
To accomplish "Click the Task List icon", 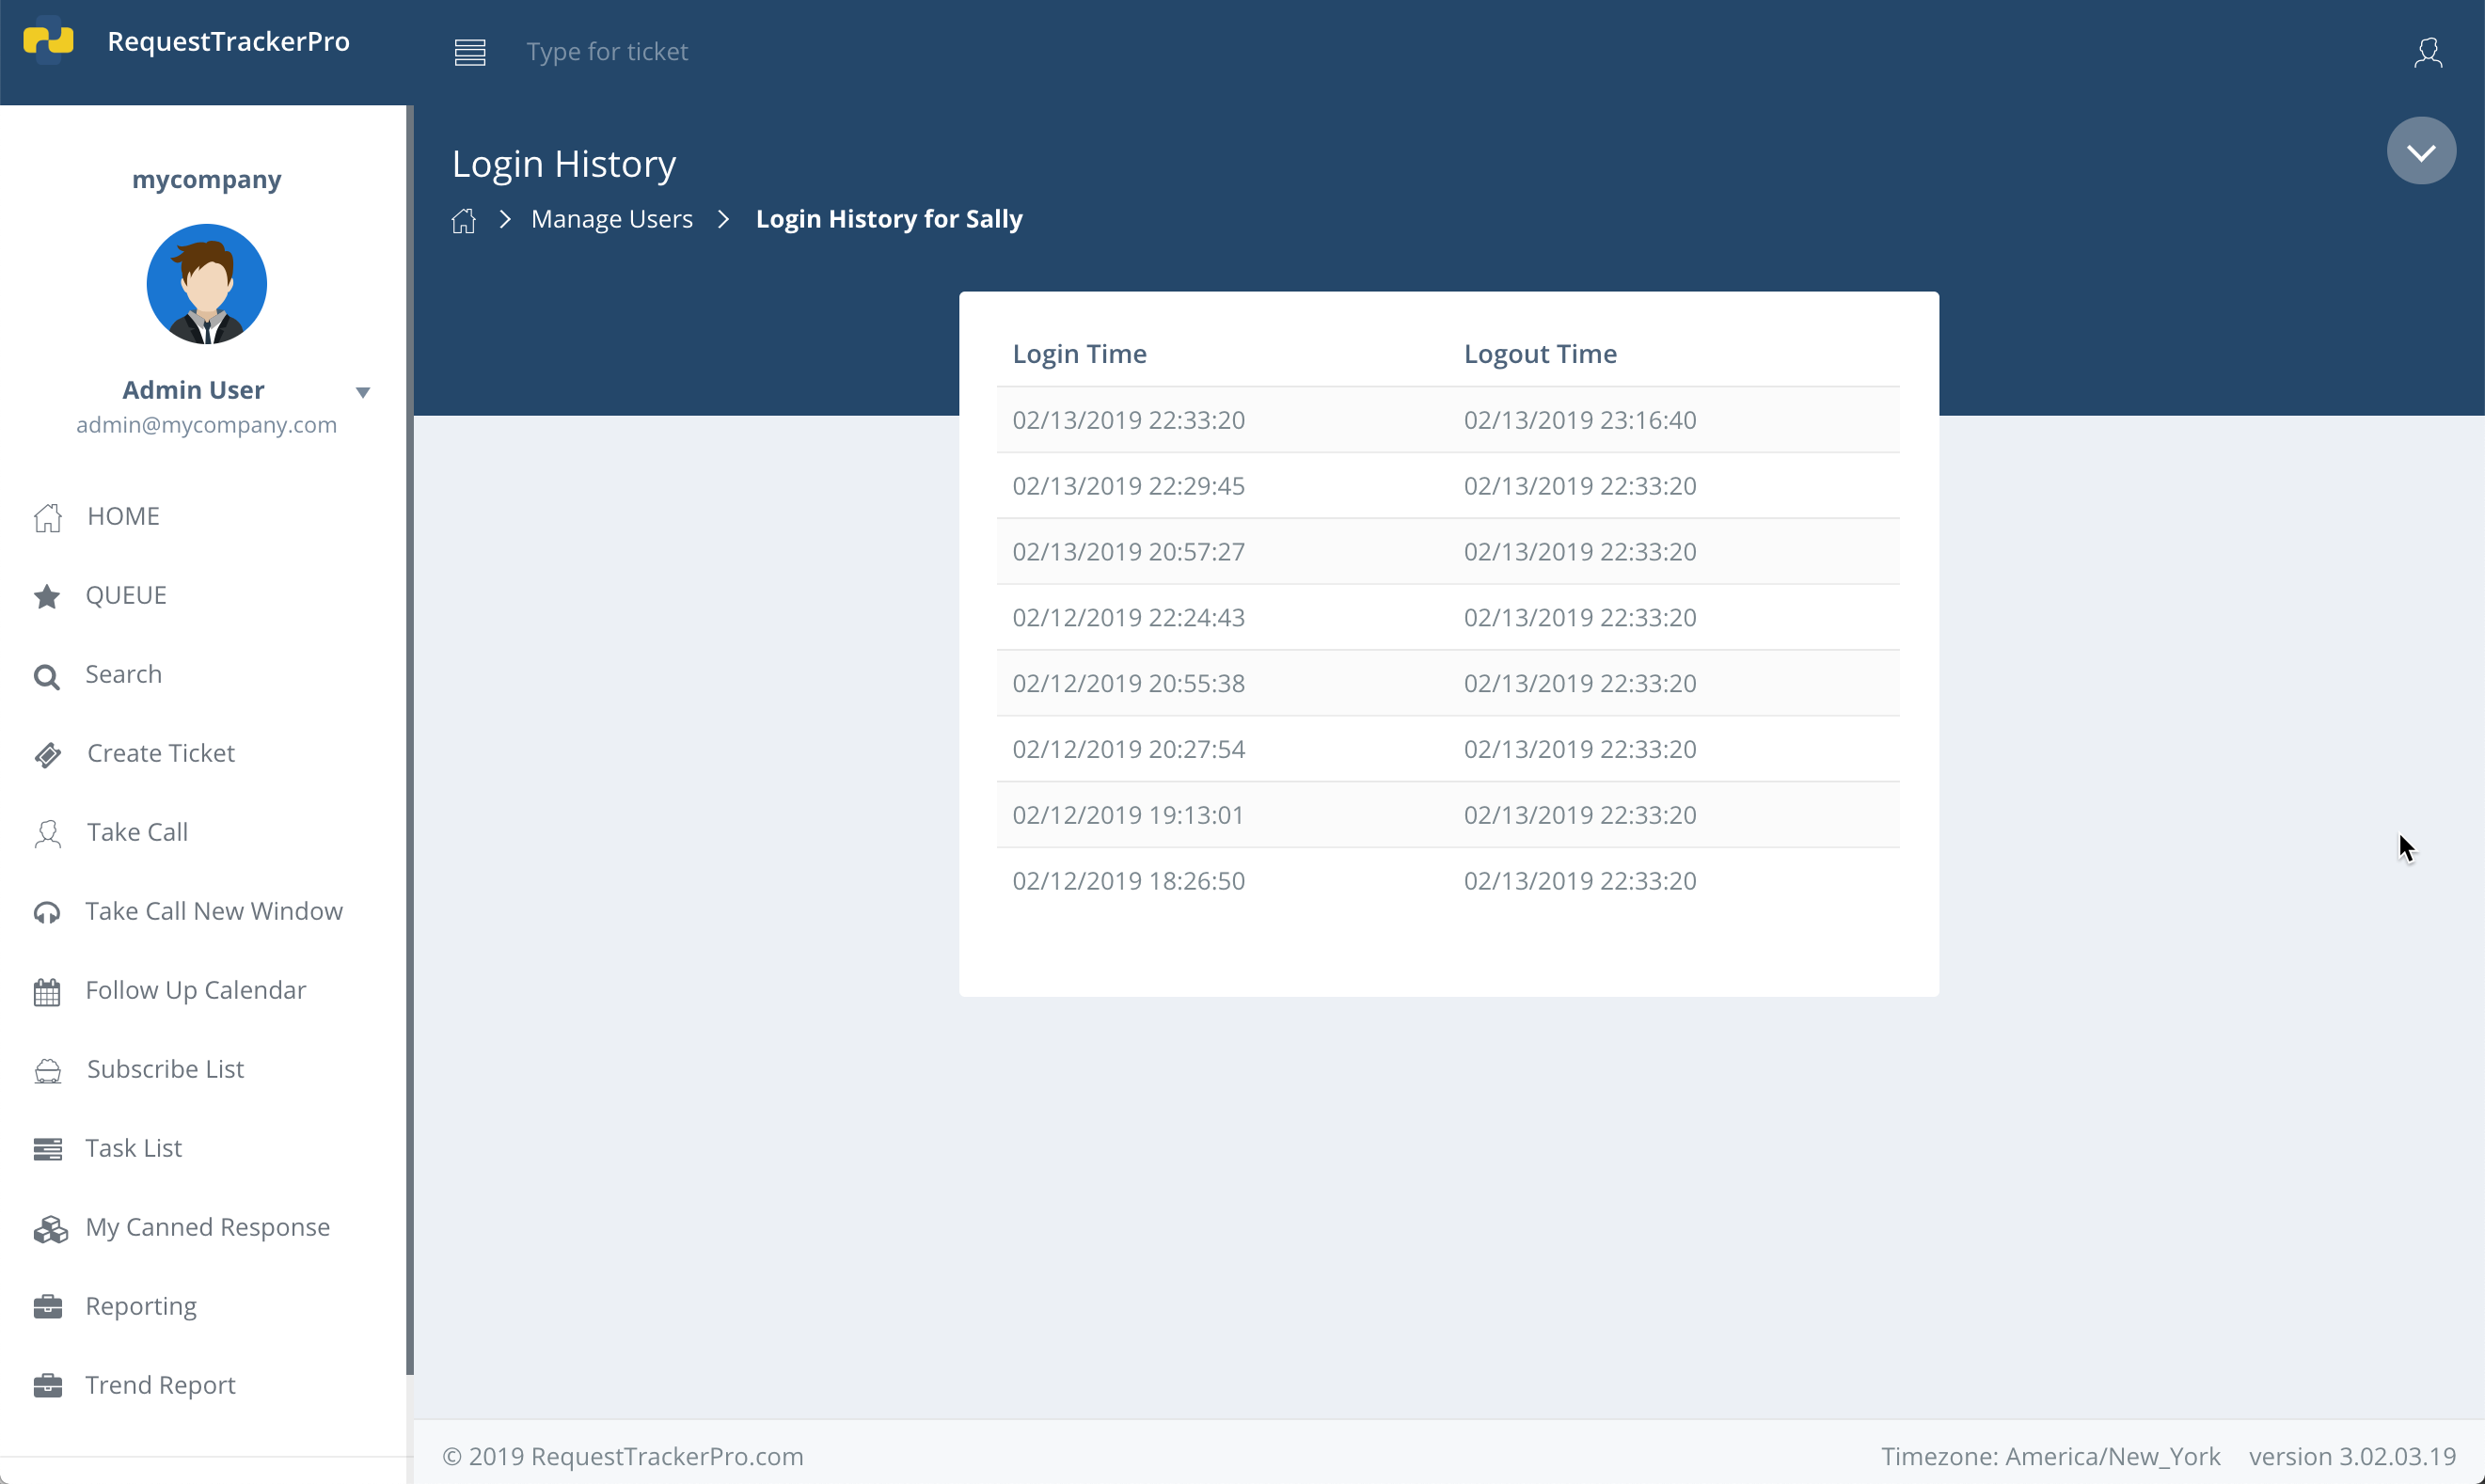I will click(x=47, y=1149).
